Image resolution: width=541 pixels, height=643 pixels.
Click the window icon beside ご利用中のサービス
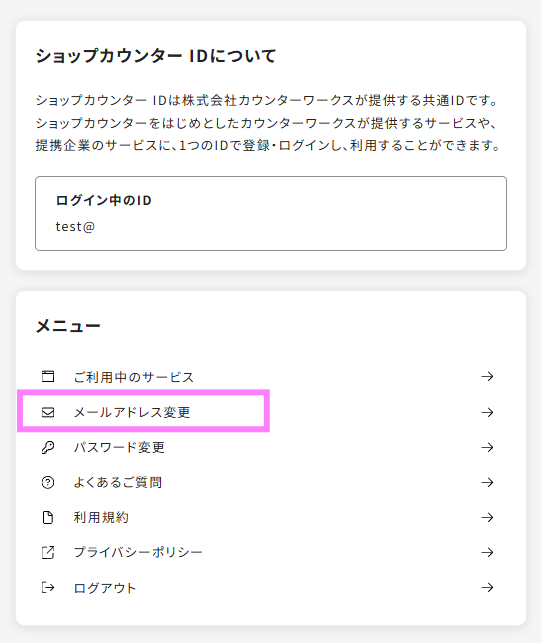pos(48,376)
